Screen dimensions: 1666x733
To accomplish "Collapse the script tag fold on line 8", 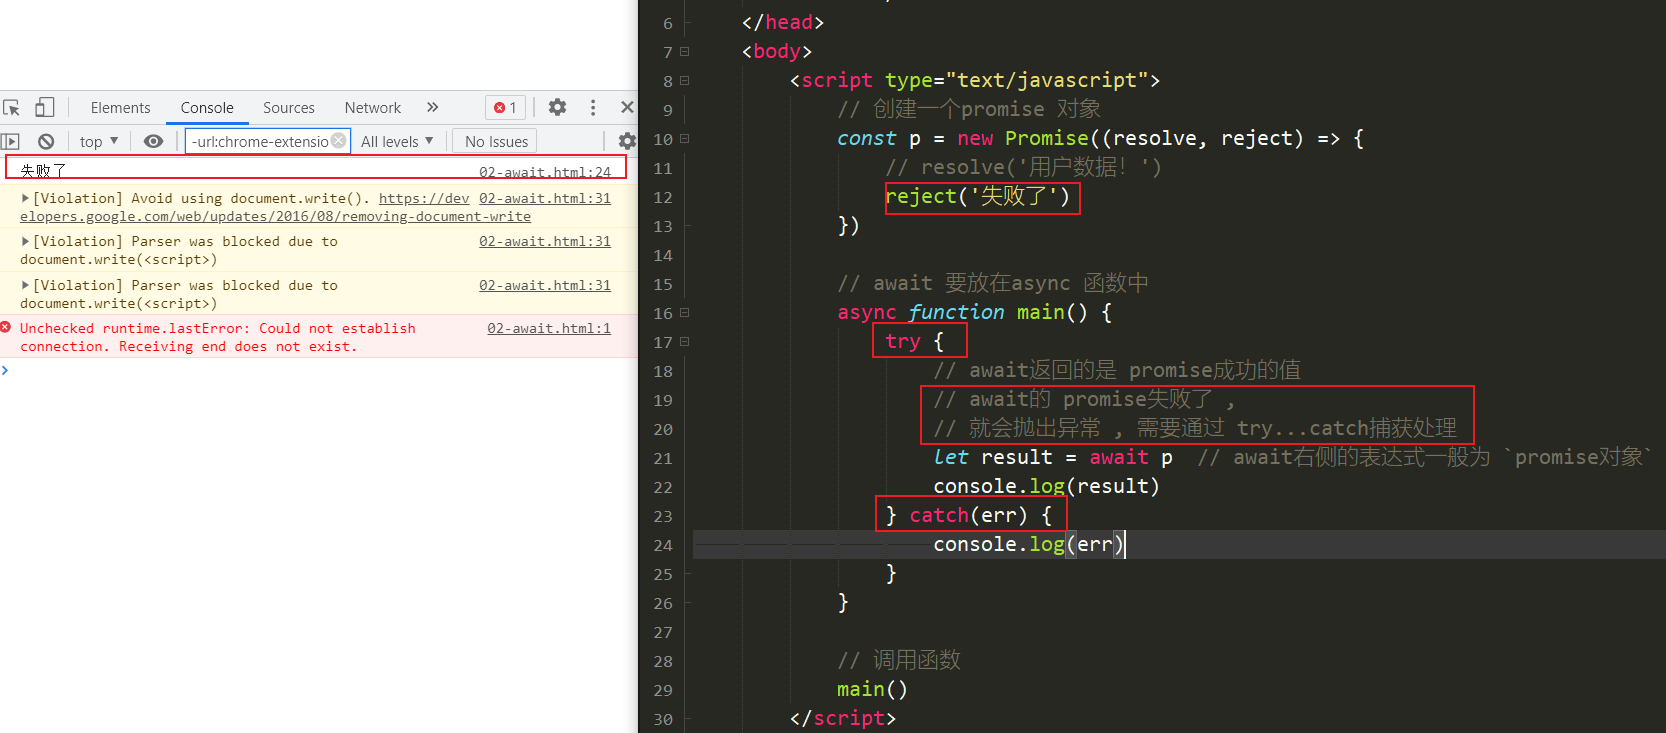I will [685, 80].
